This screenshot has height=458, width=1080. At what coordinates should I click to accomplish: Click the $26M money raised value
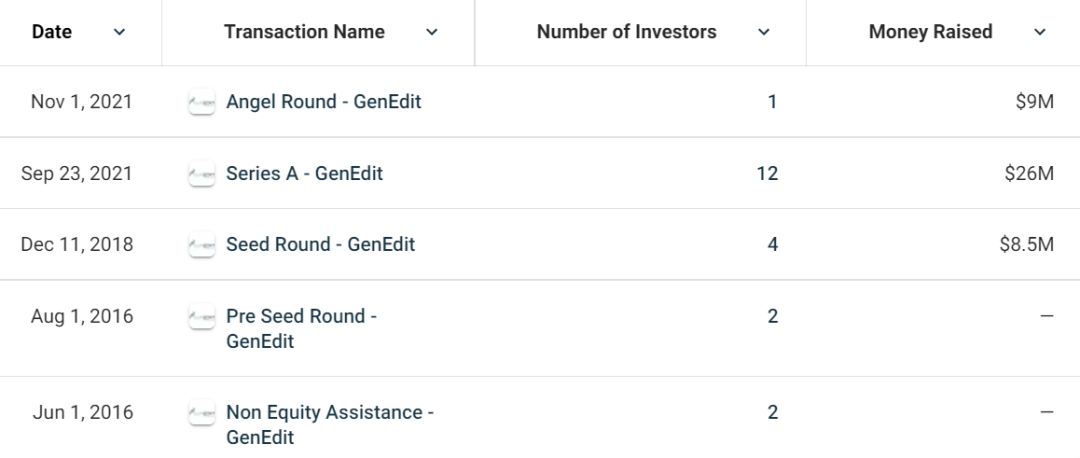pyautogui.click(x=1029, y=174)
